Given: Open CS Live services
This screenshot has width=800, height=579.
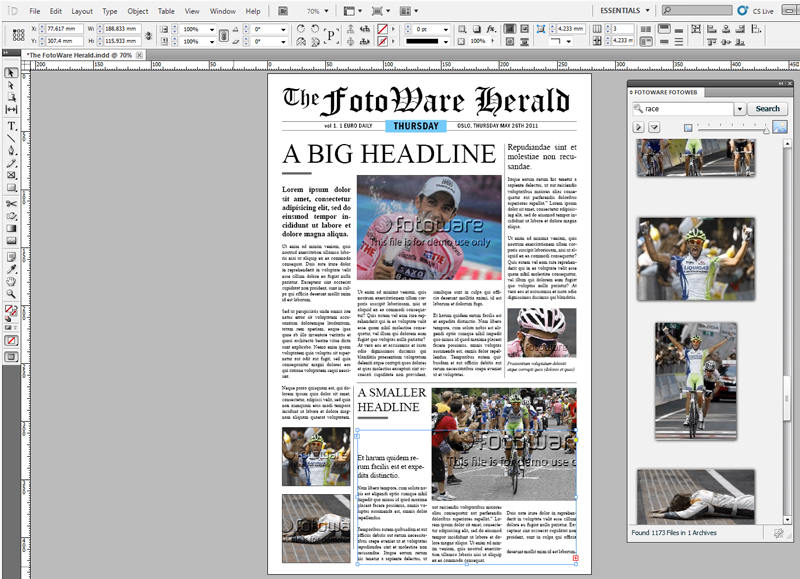Looking at the screenshot, I should click(x=756, y=11).
